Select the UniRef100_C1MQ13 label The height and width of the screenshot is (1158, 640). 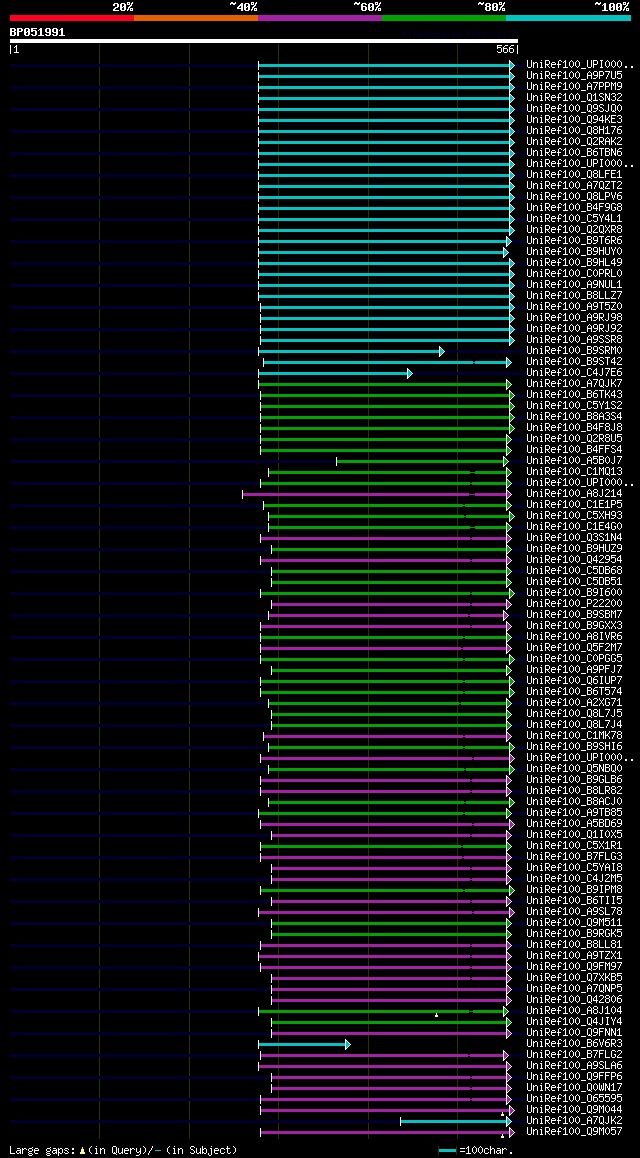(574, 471)
